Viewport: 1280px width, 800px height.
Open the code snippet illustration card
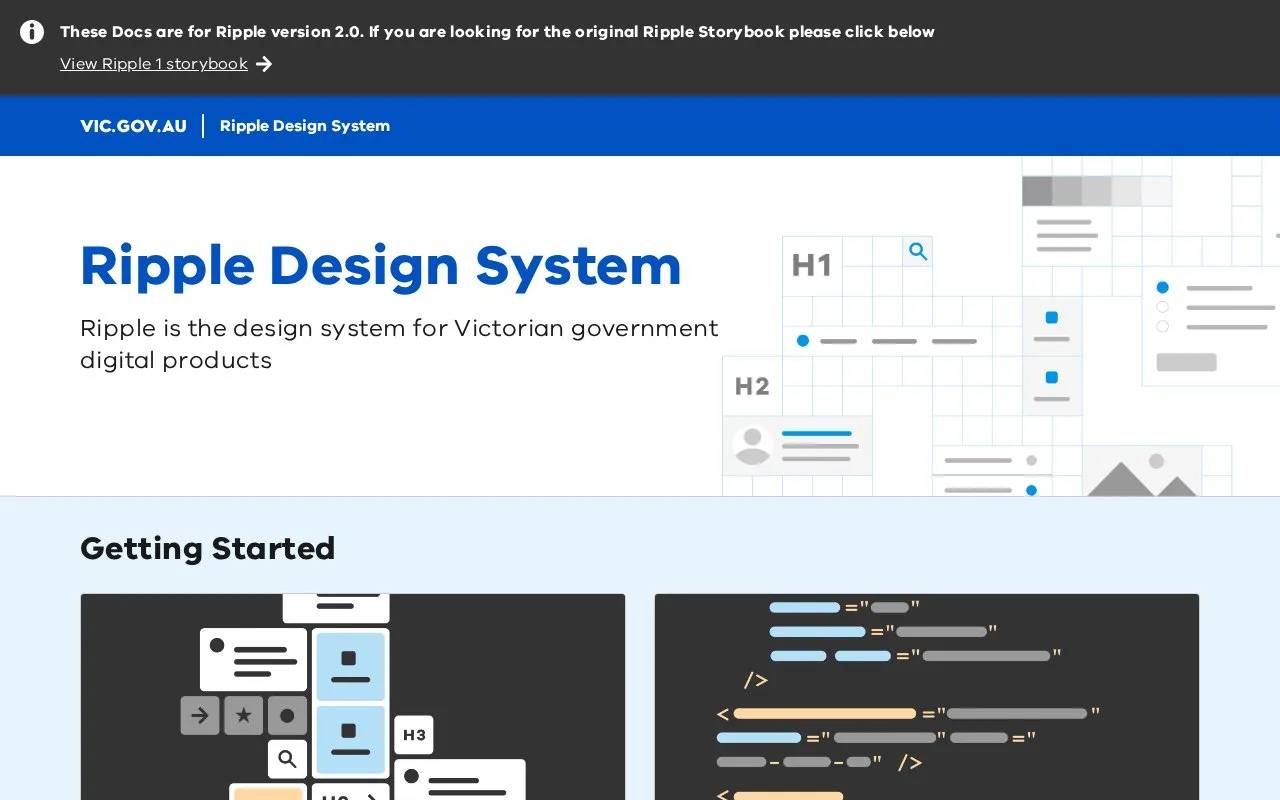(927, 697)
